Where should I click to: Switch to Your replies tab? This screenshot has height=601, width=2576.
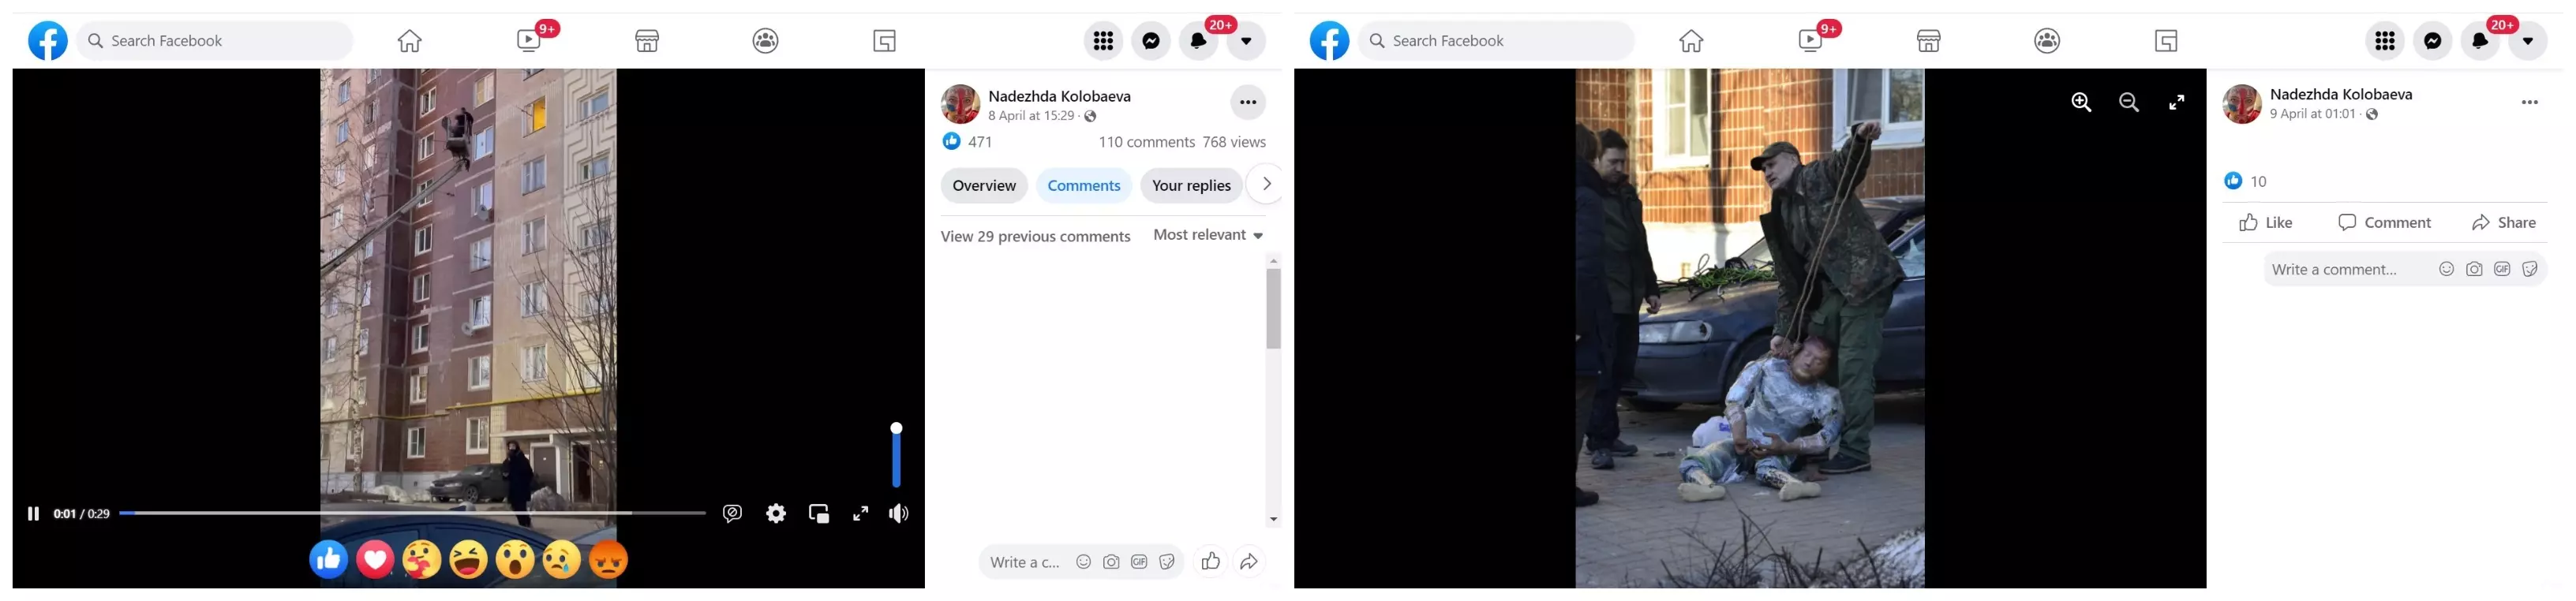1191,186
